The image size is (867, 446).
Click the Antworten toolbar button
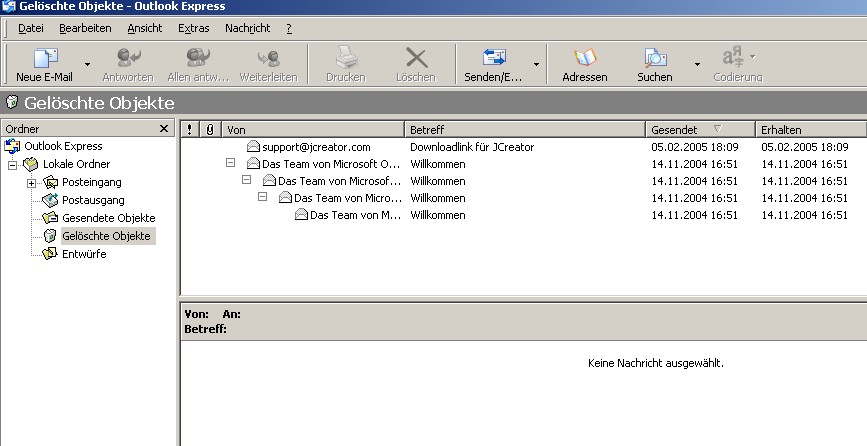coord(128,65)
